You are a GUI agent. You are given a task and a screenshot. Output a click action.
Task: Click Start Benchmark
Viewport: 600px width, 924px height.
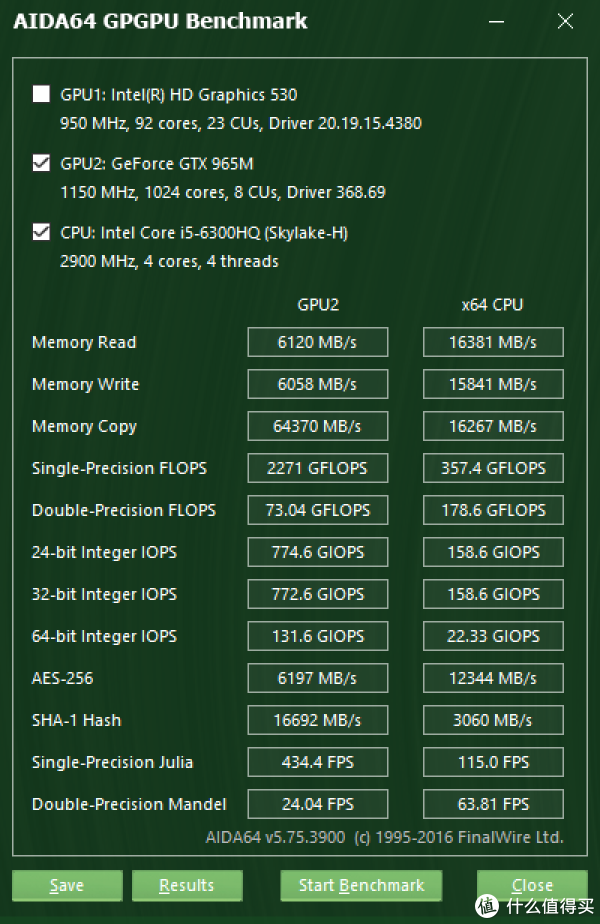361,885
